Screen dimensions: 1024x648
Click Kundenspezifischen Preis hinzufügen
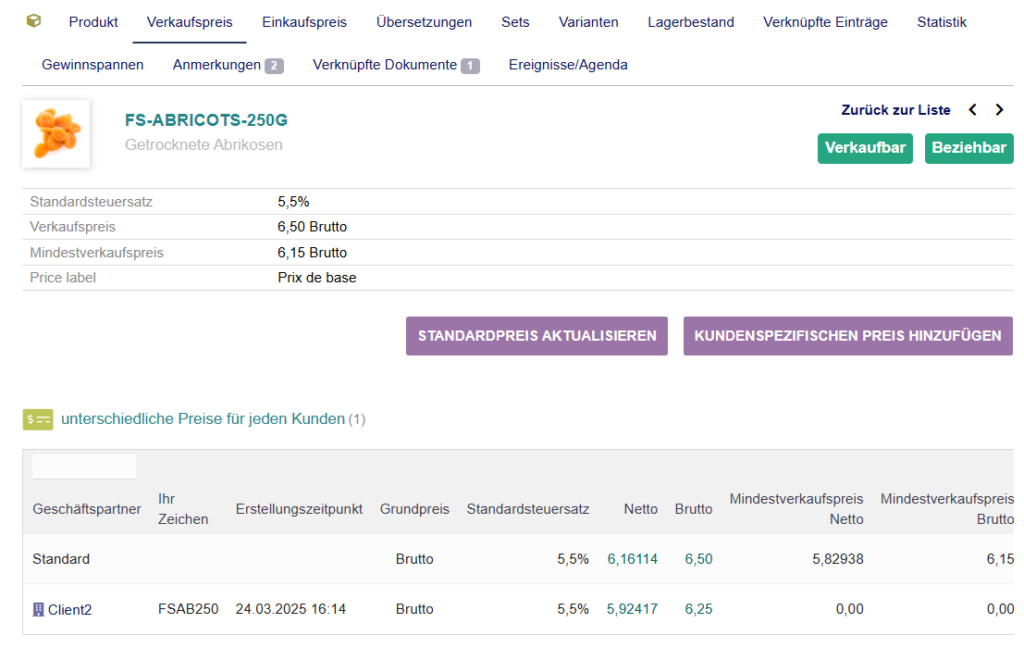coord(847,336)
